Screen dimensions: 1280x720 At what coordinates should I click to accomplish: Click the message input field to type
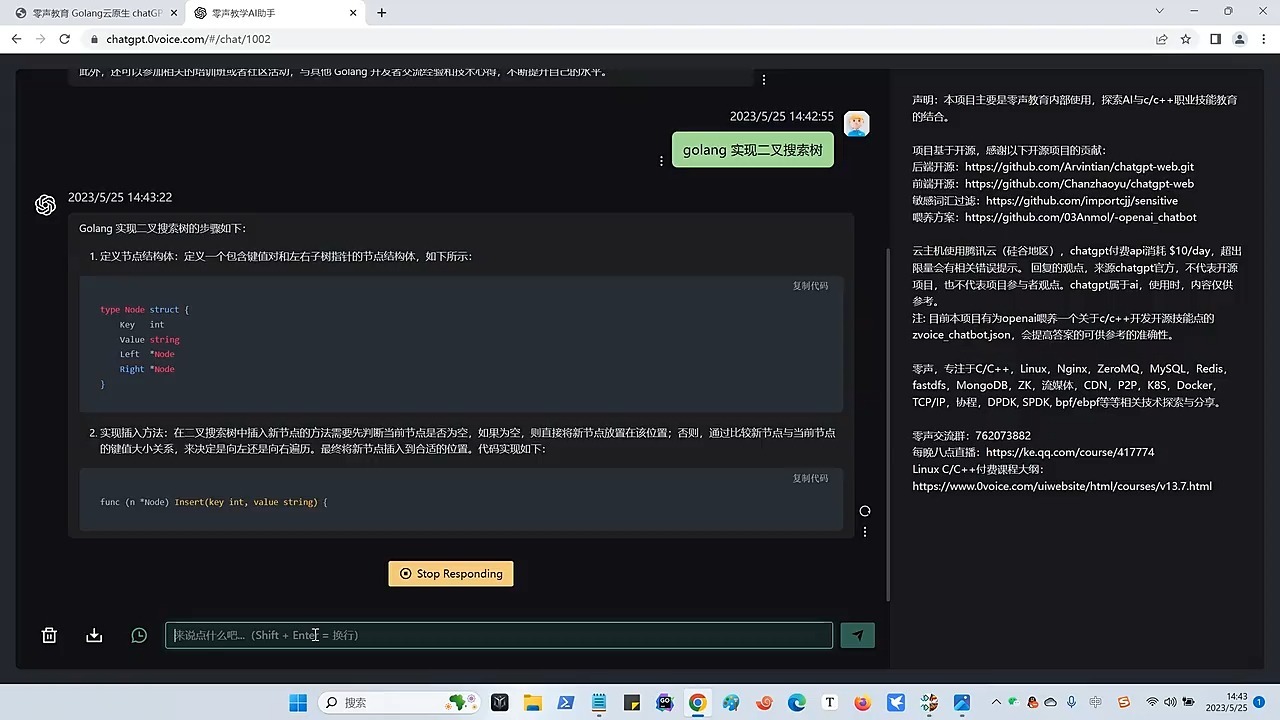499,635
